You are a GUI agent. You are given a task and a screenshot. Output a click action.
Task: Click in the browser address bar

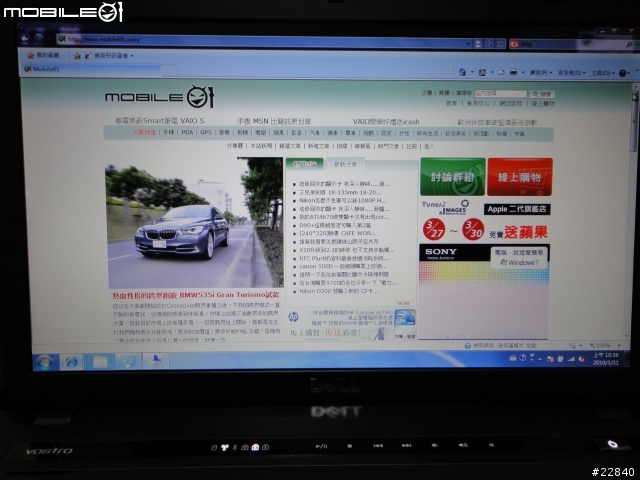pos(261,40)
